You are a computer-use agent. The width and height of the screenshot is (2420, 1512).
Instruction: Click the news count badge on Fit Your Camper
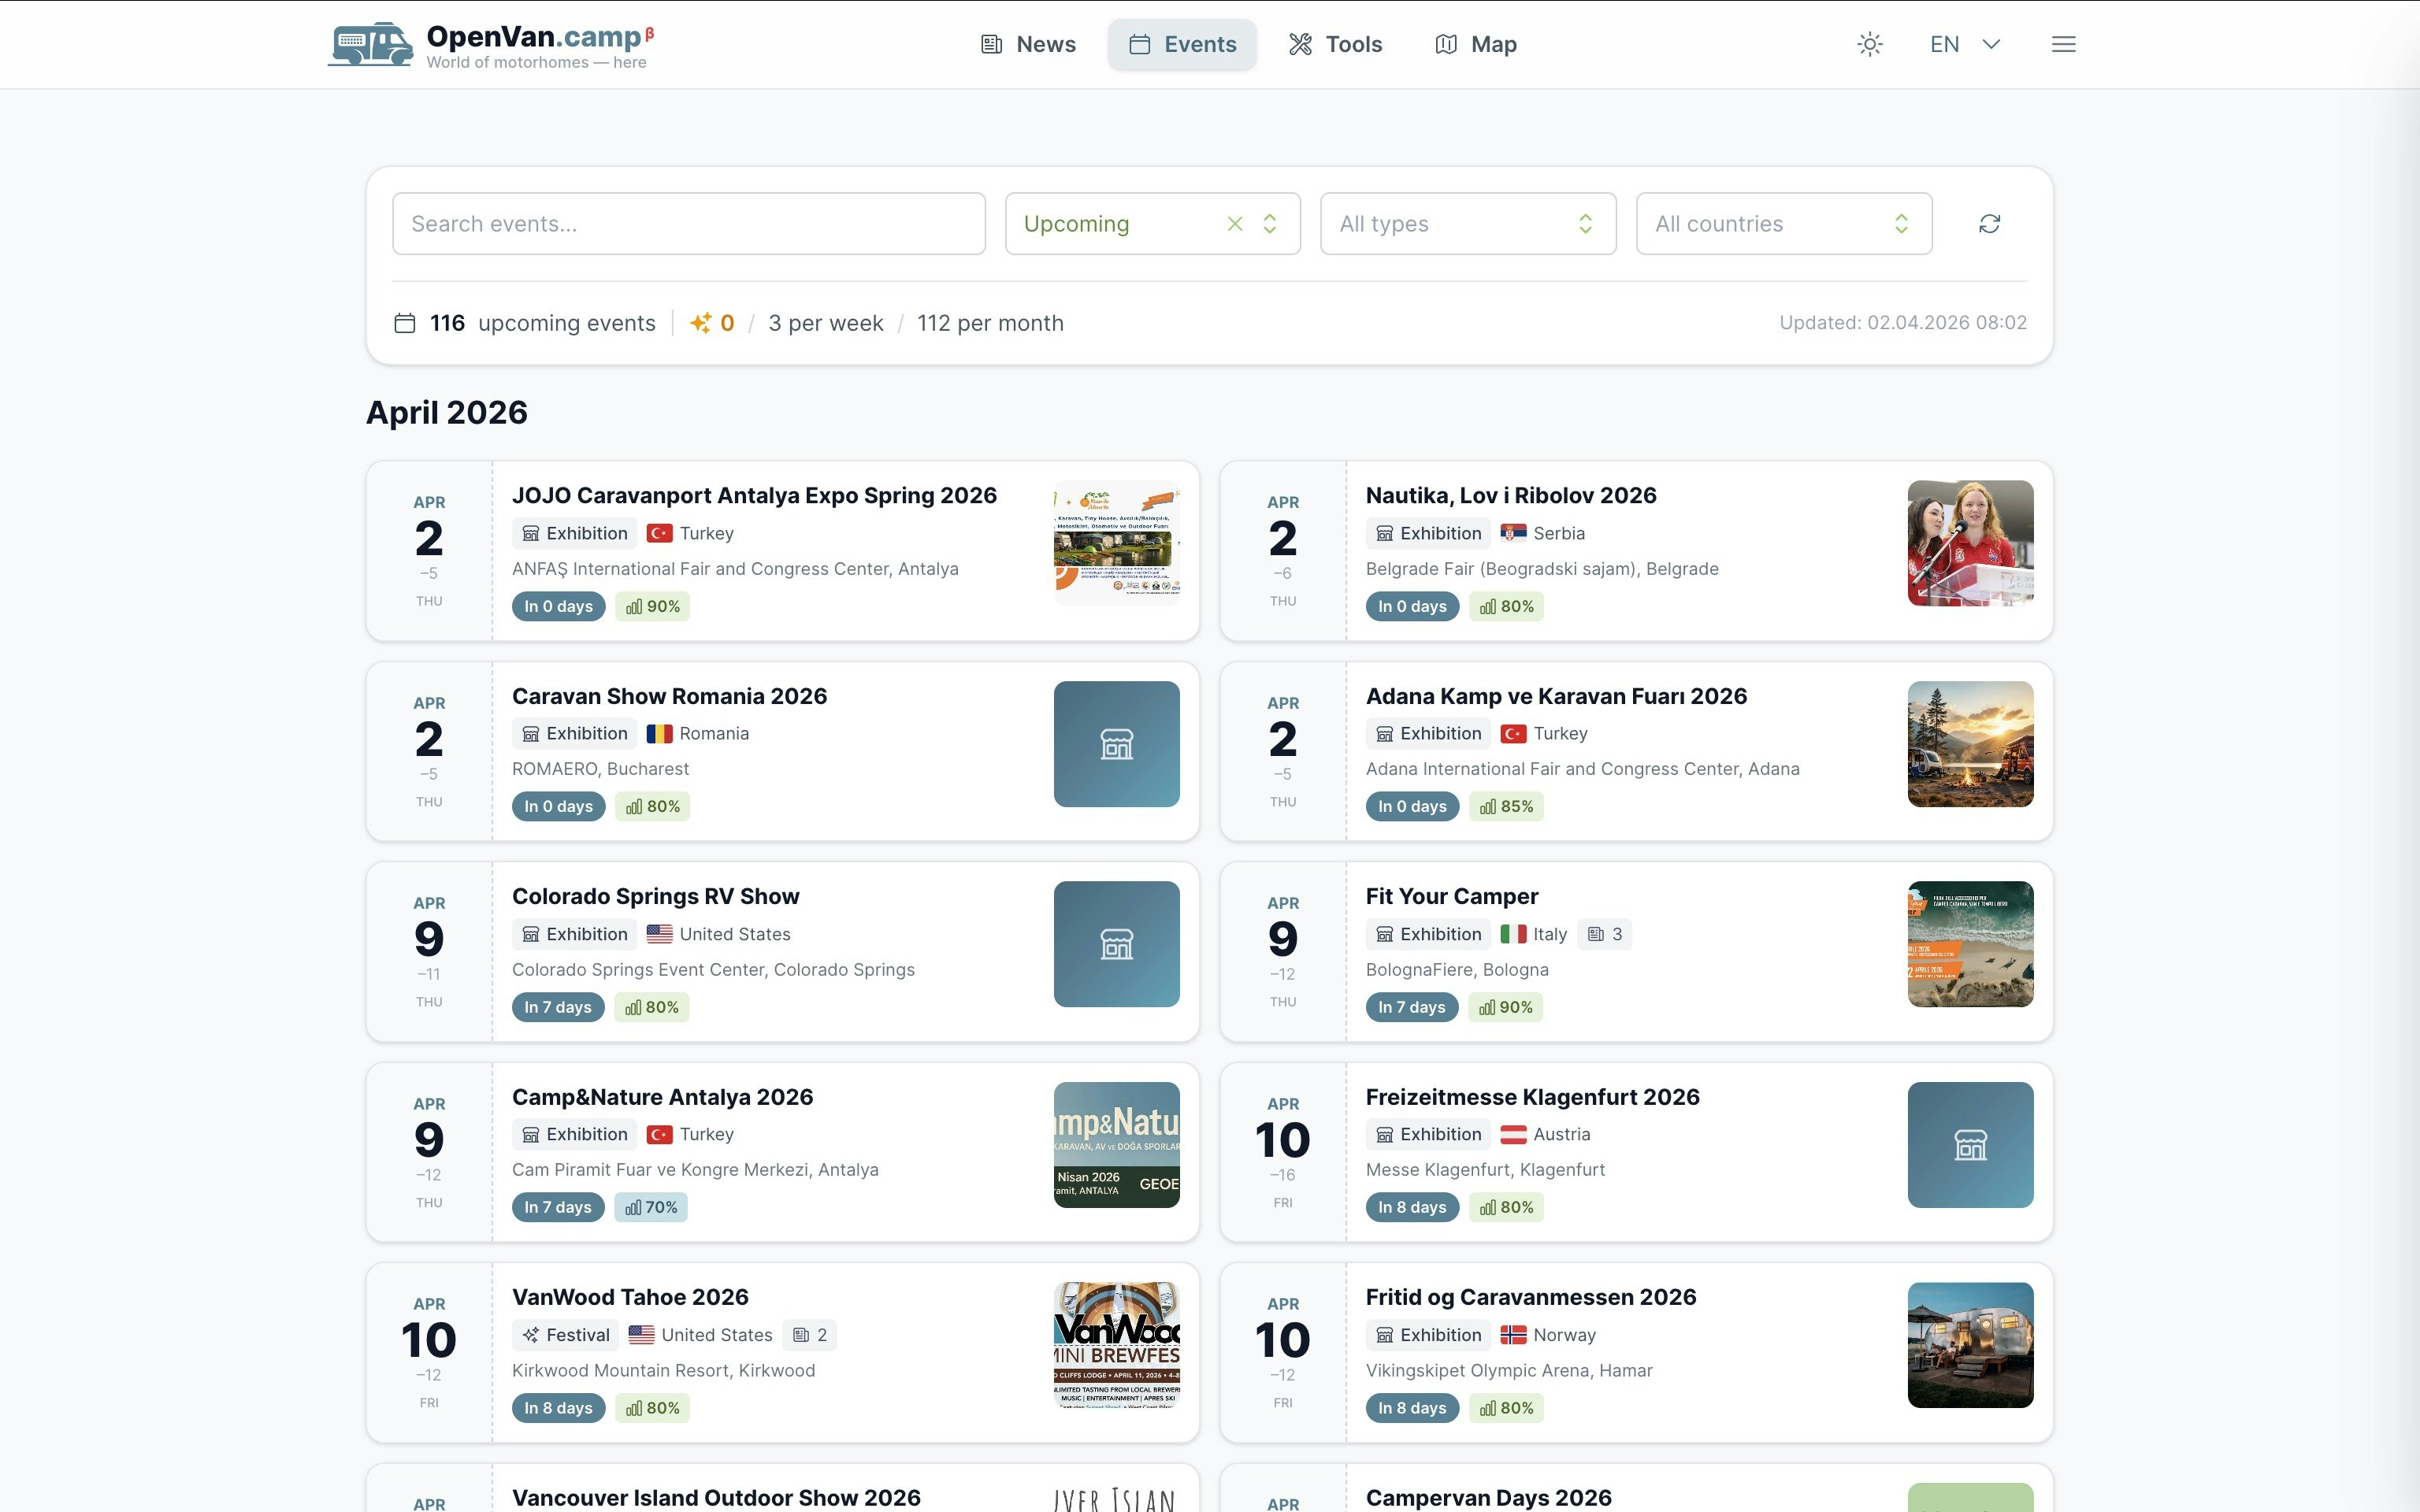click(1605, 934)
